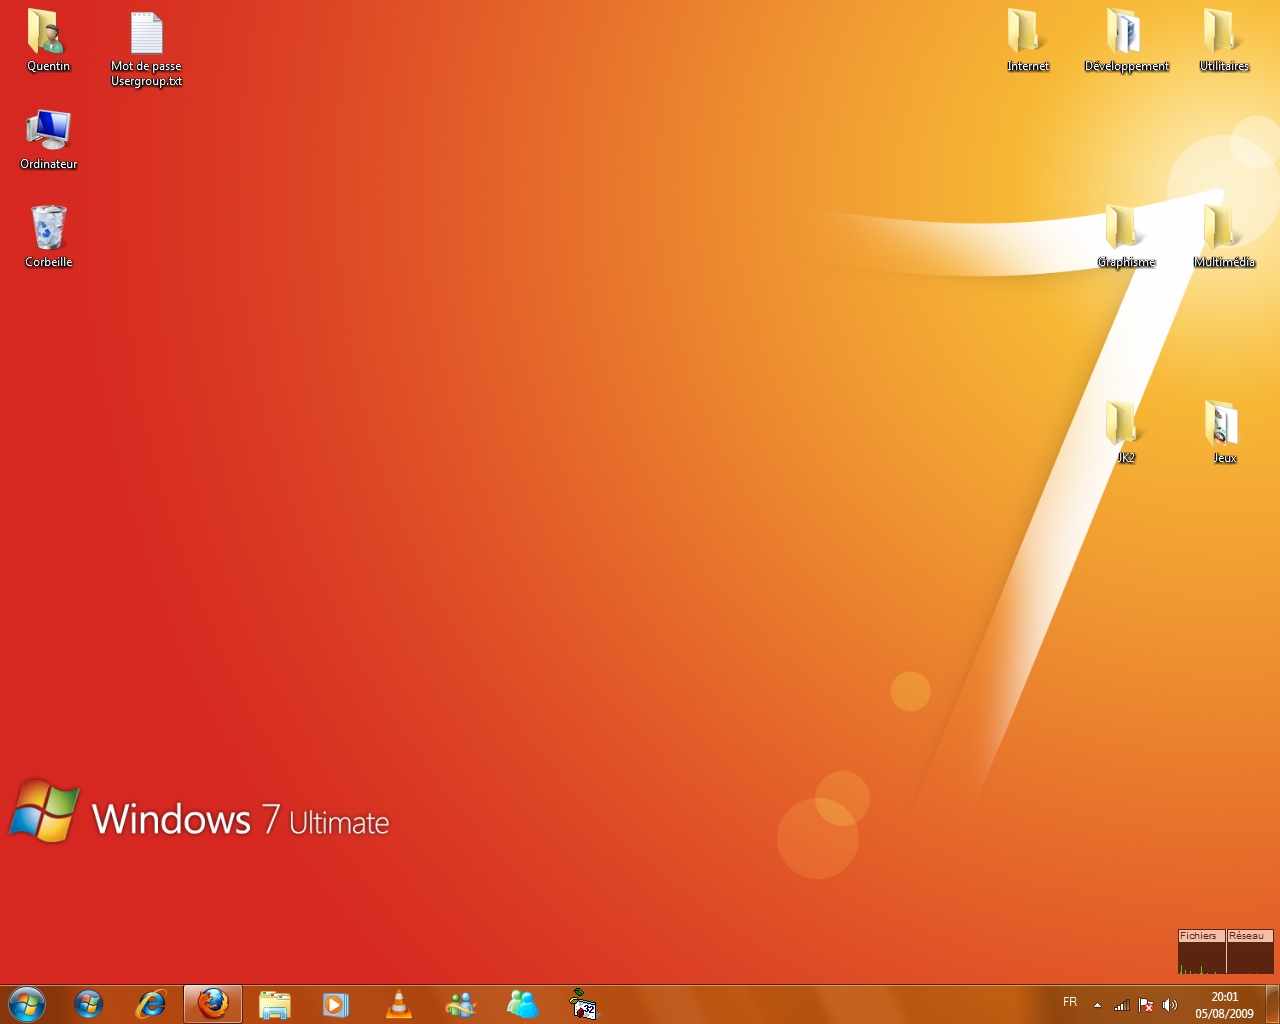Select the Corbeille recycle bin icon
Viewport: 1280px width, 1024px height.
(x=48, y=237)
